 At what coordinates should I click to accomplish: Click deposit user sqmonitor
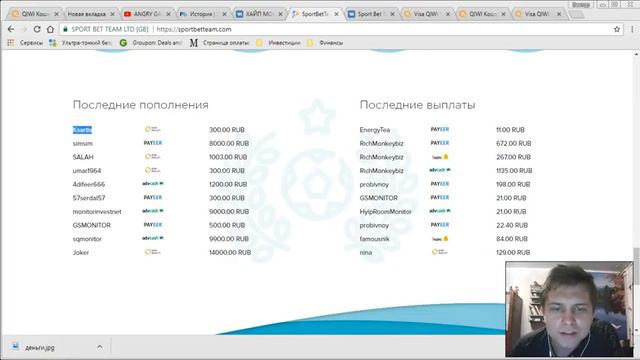point(87,239)
